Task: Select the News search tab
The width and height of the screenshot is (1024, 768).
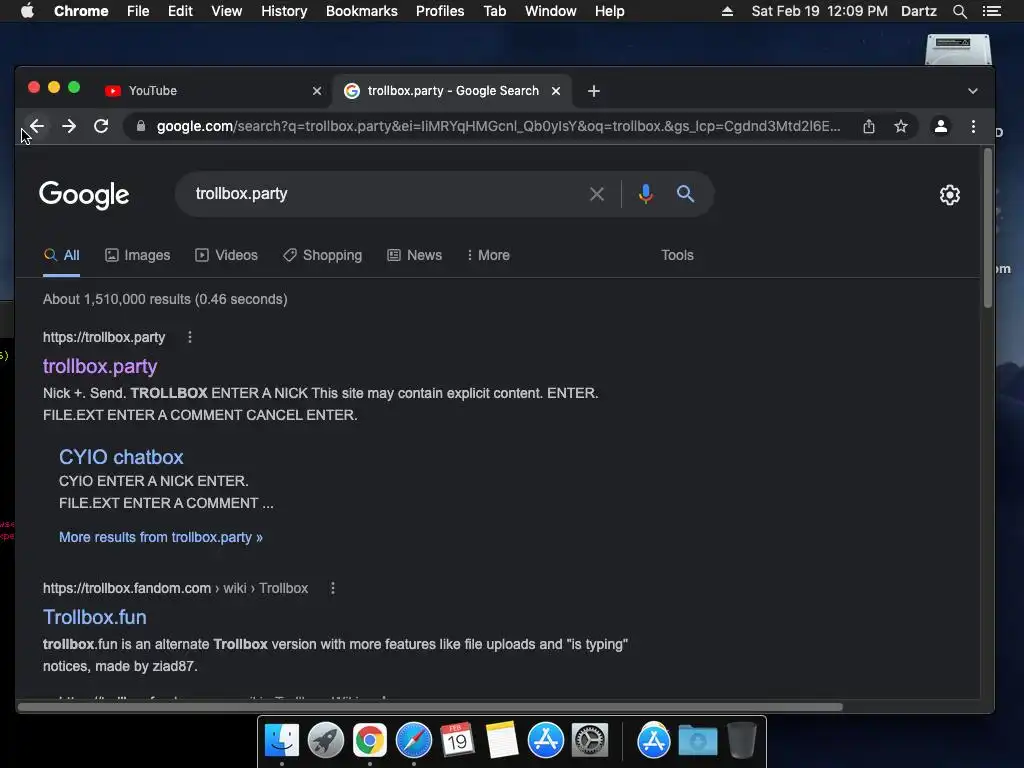Action: point(415,255)
